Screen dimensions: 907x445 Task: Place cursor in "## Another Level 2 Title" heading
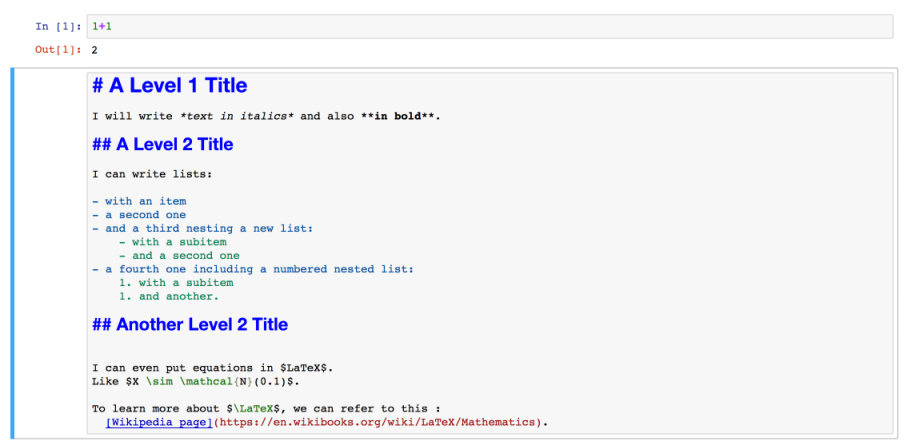[x=190, y=325]
